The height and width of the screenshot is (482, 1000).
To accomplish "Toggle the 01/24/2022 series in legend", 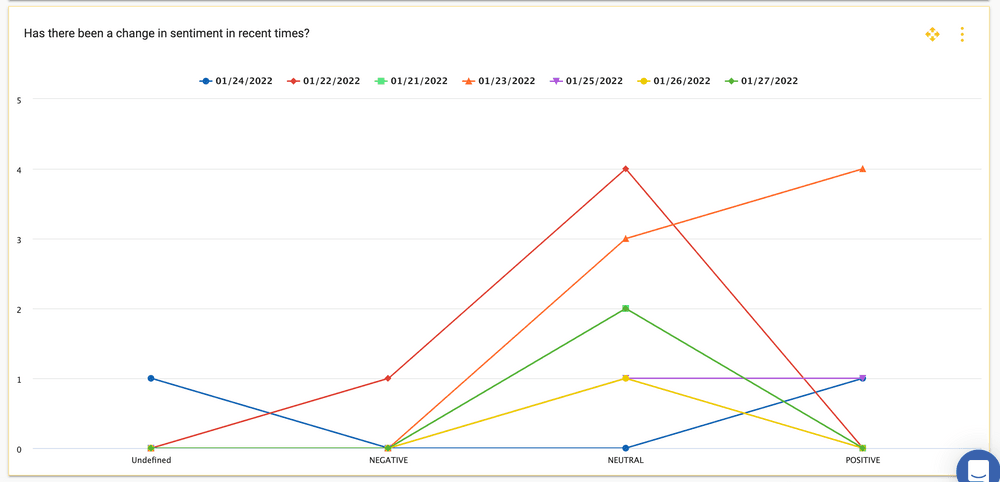I will coord(238,81).
